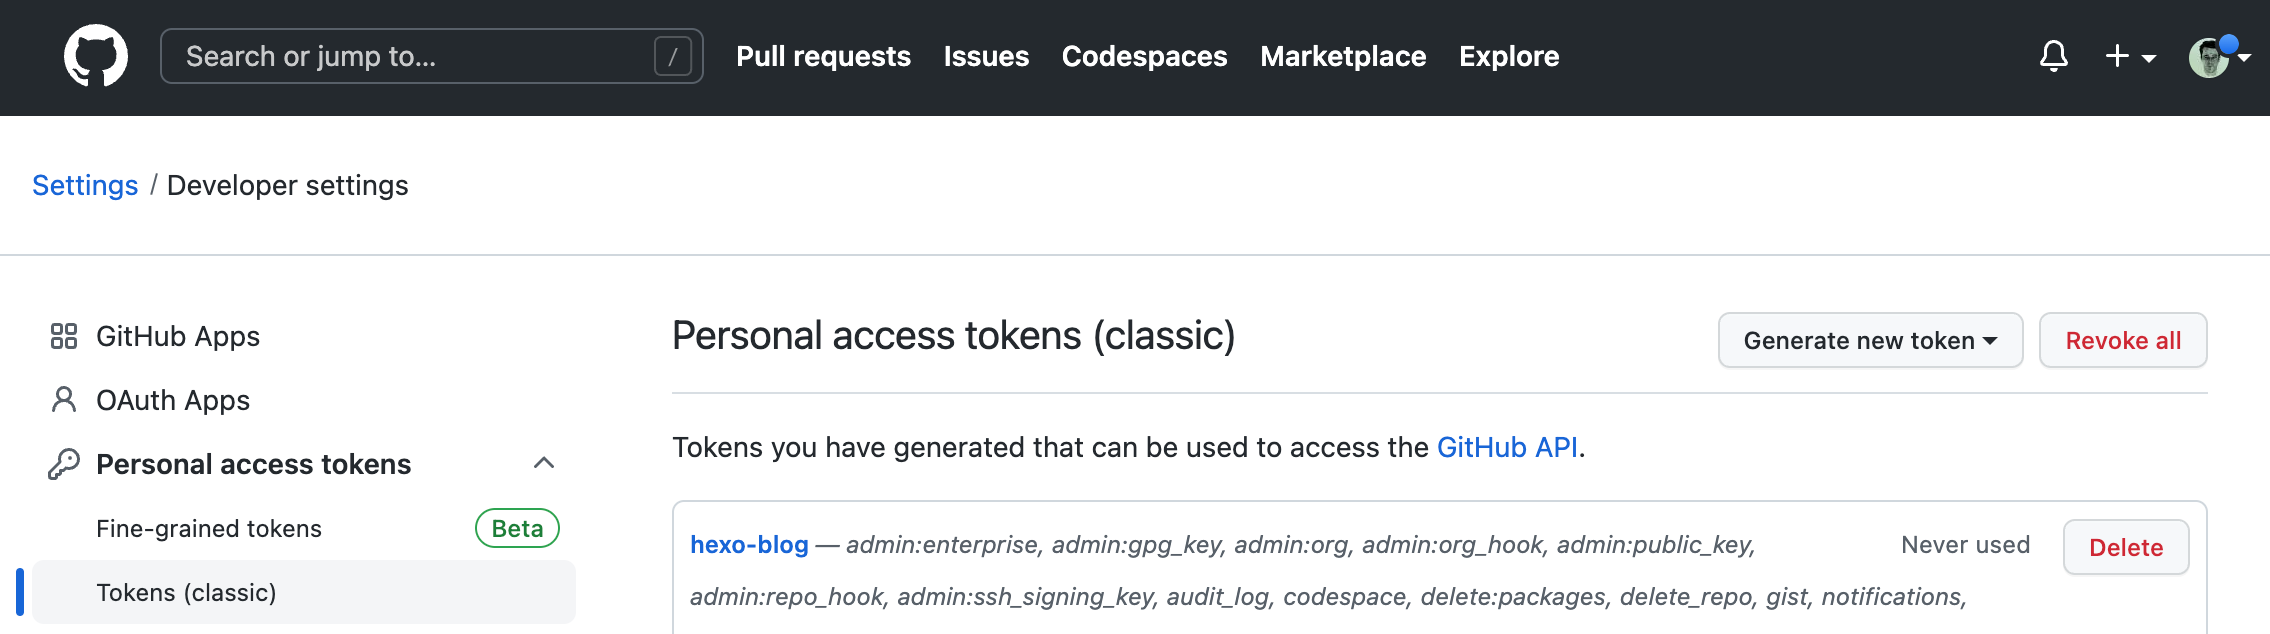Click the GitHub Octocat logo

click(96, 56)
